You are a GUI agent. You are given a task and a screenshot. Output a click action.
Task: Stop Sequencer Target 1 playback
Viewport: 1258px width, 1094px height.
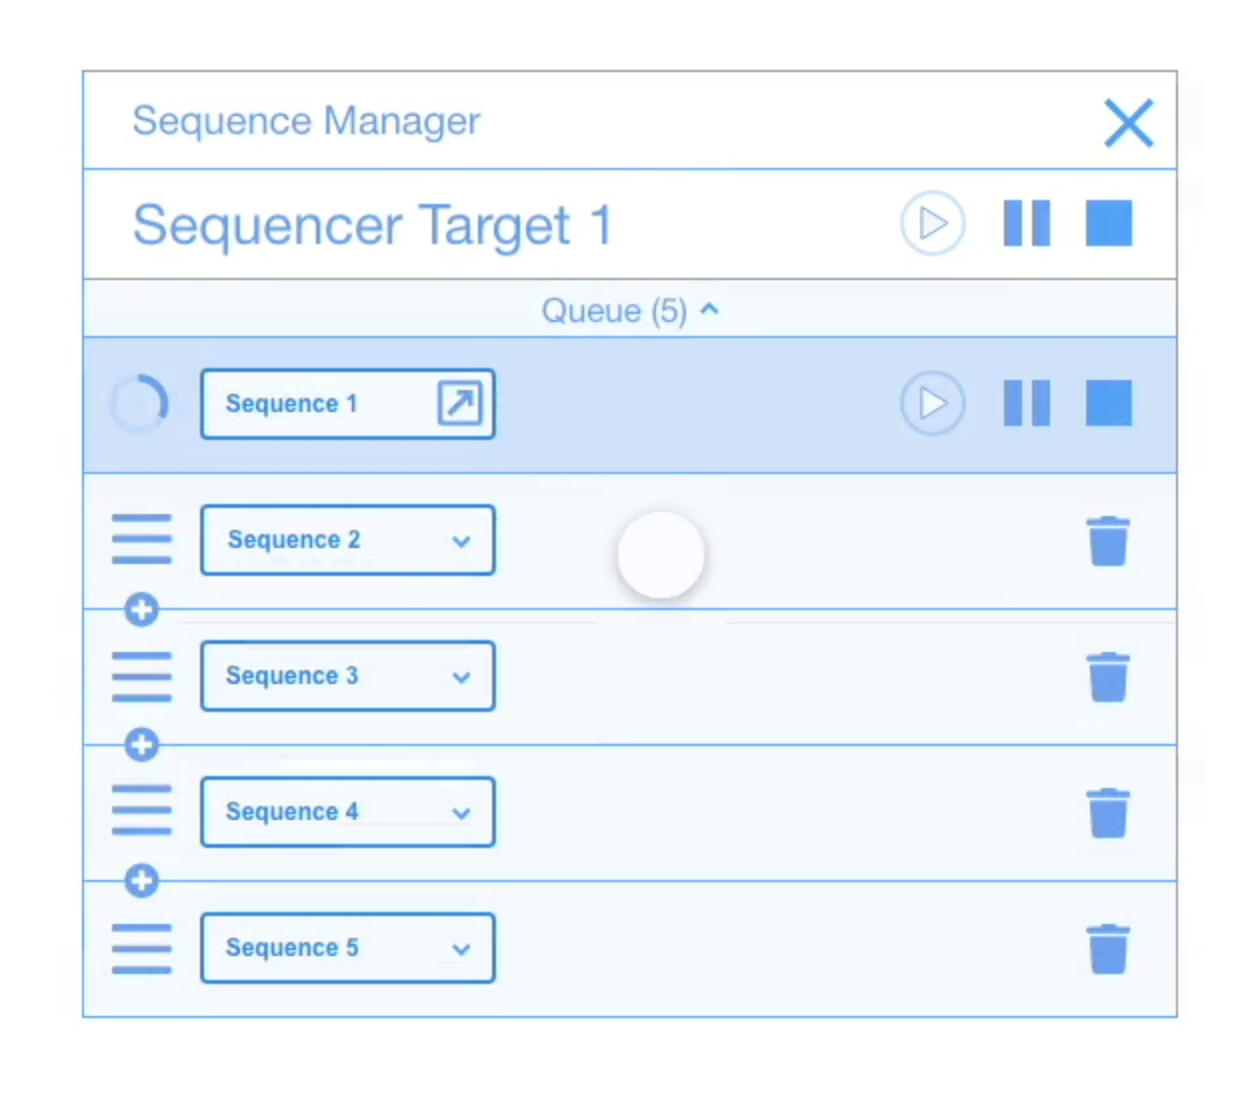(x=1108, y=223)
